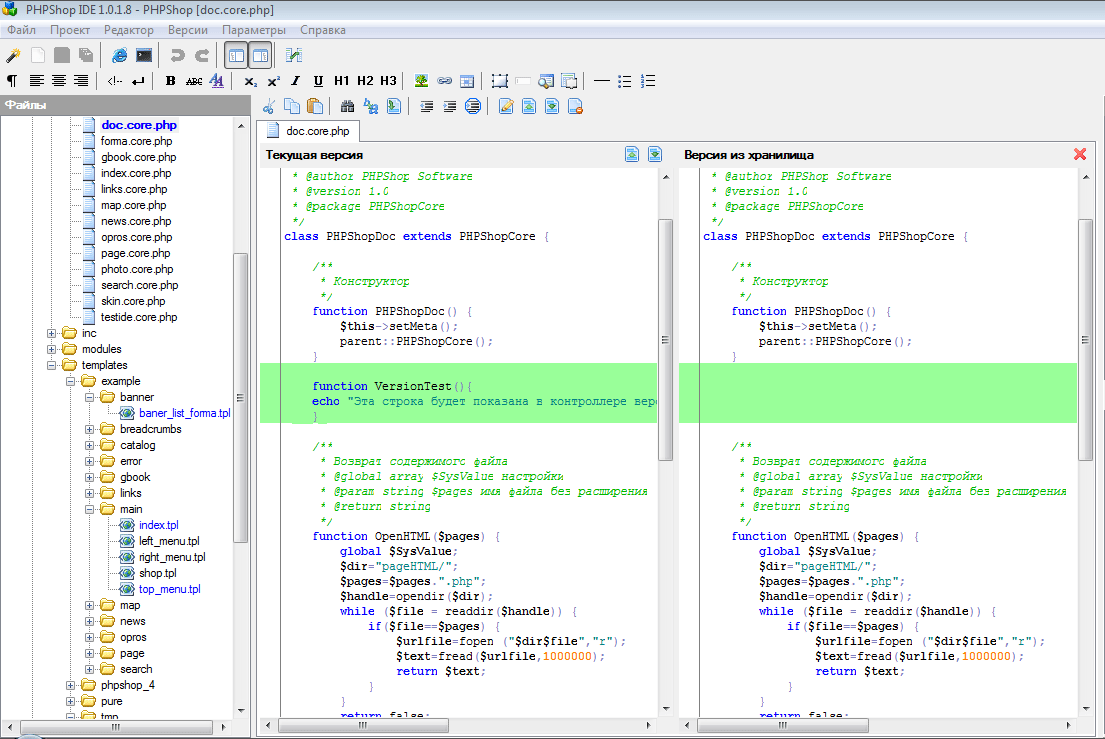Viewport: 1105px width, 739px height.
Task: Collapse the banner folder
Action: [89, 397]
